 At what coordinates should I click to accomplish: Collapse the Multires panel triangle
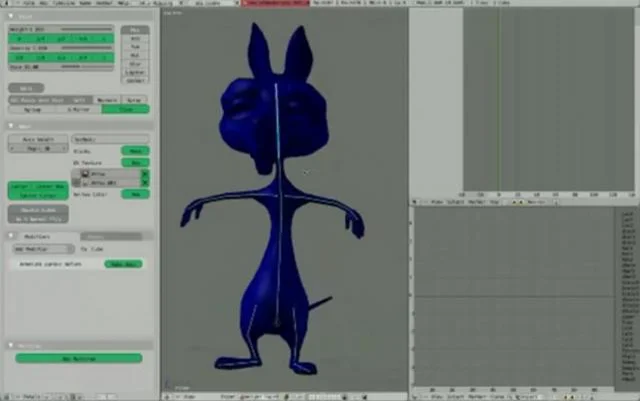pyautogui.click(x=11, y=345)
